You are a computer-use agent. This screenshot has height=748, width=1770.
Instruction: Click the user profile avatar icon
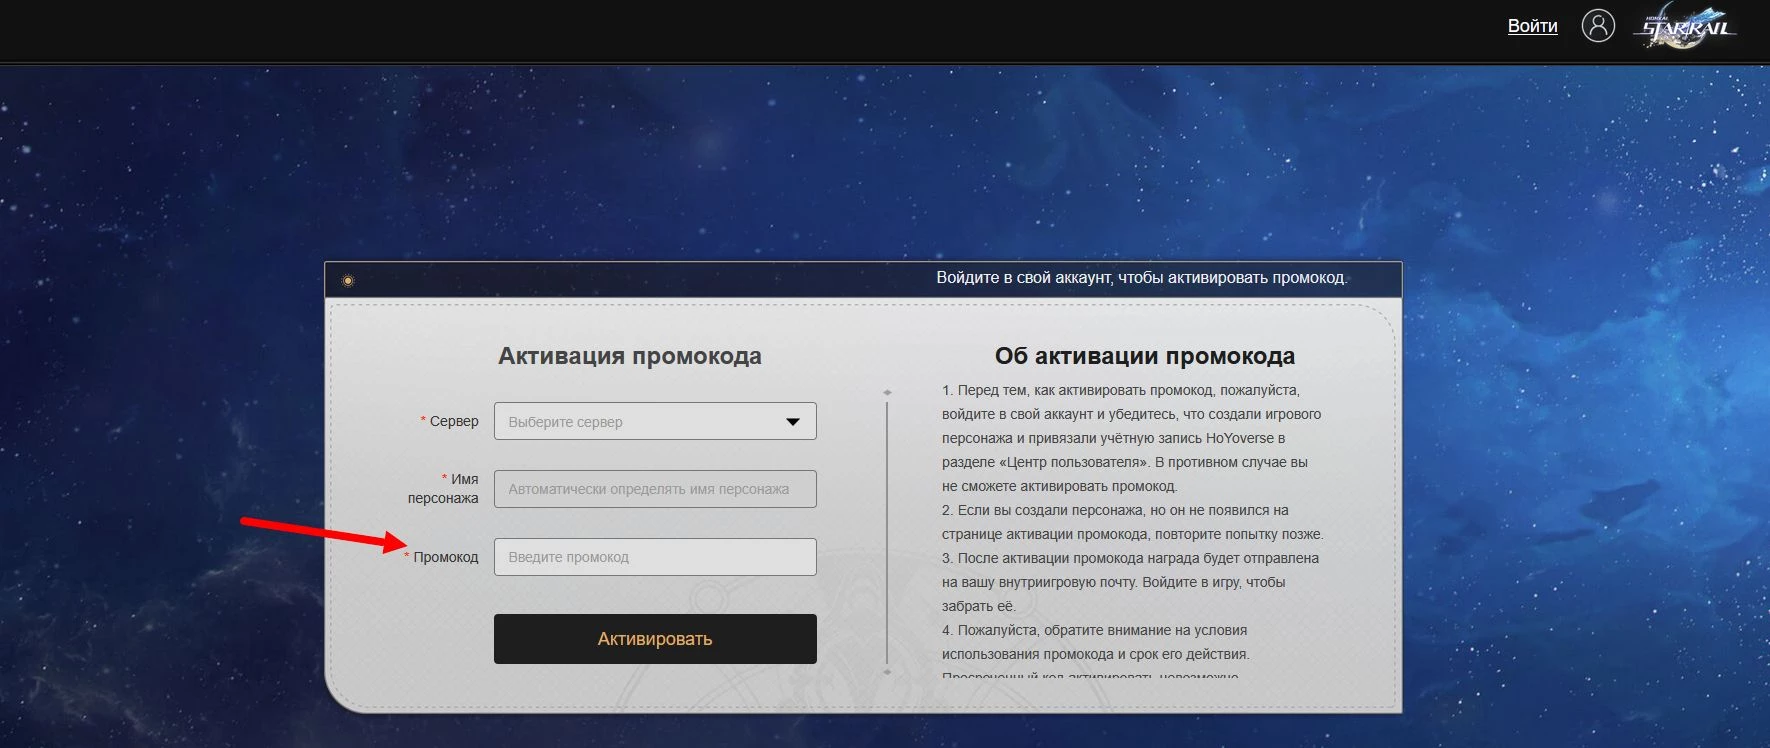[x=1597, y=26]
